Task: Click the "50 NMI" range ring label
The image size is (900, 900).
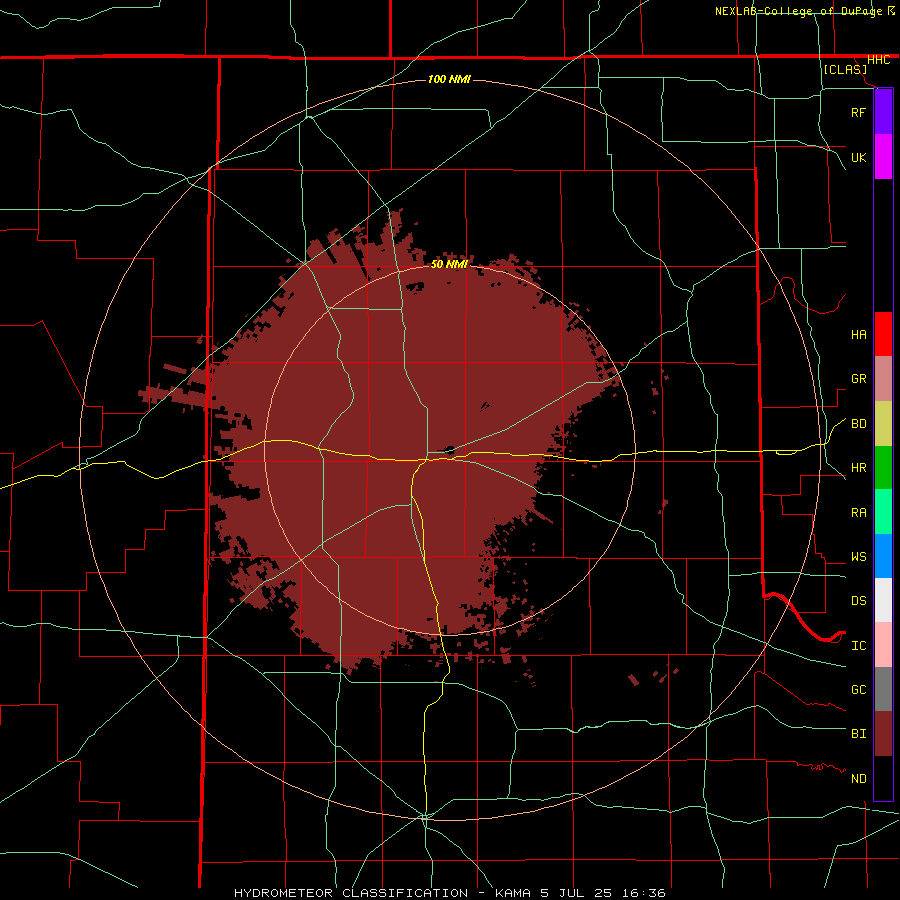Action: 449,264
